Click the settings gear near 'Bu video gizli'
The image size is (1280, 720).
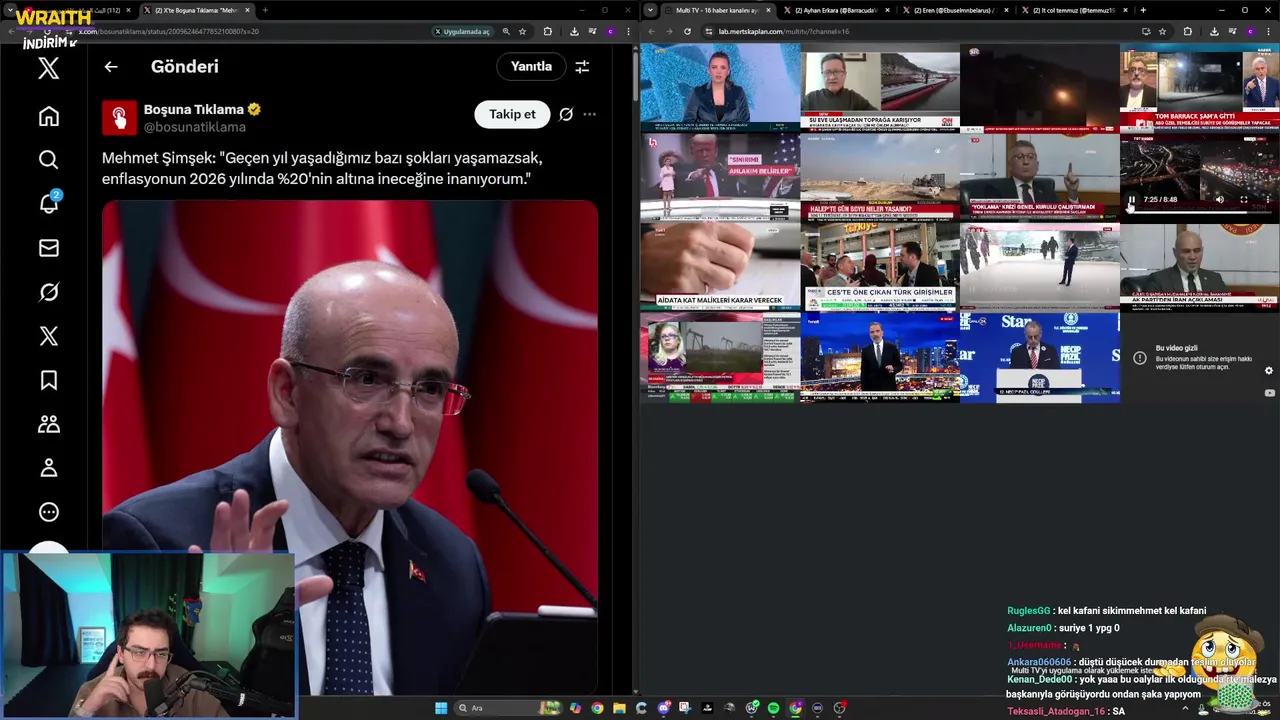[x=1269, y=371]
